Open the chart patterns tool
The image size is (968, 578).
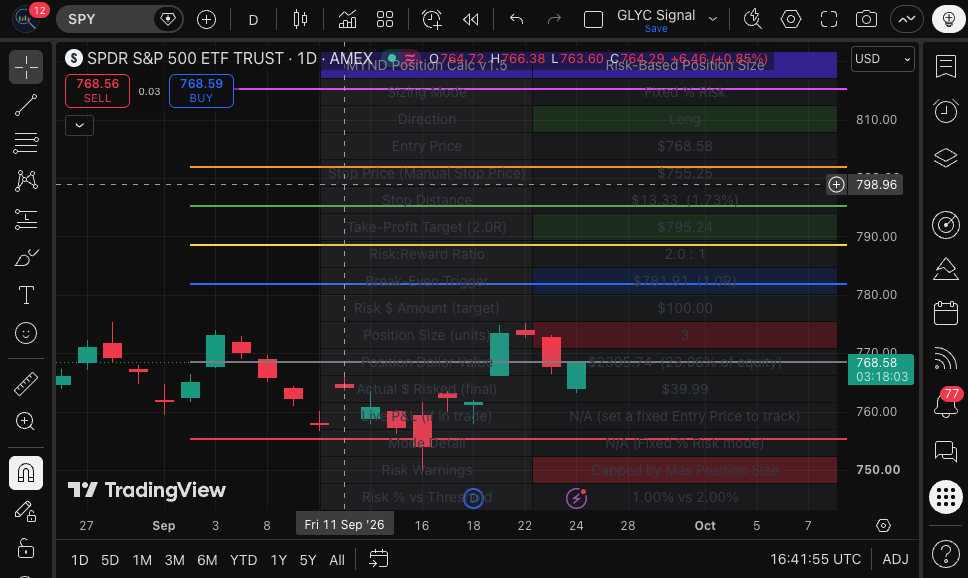tap(26, 180)
